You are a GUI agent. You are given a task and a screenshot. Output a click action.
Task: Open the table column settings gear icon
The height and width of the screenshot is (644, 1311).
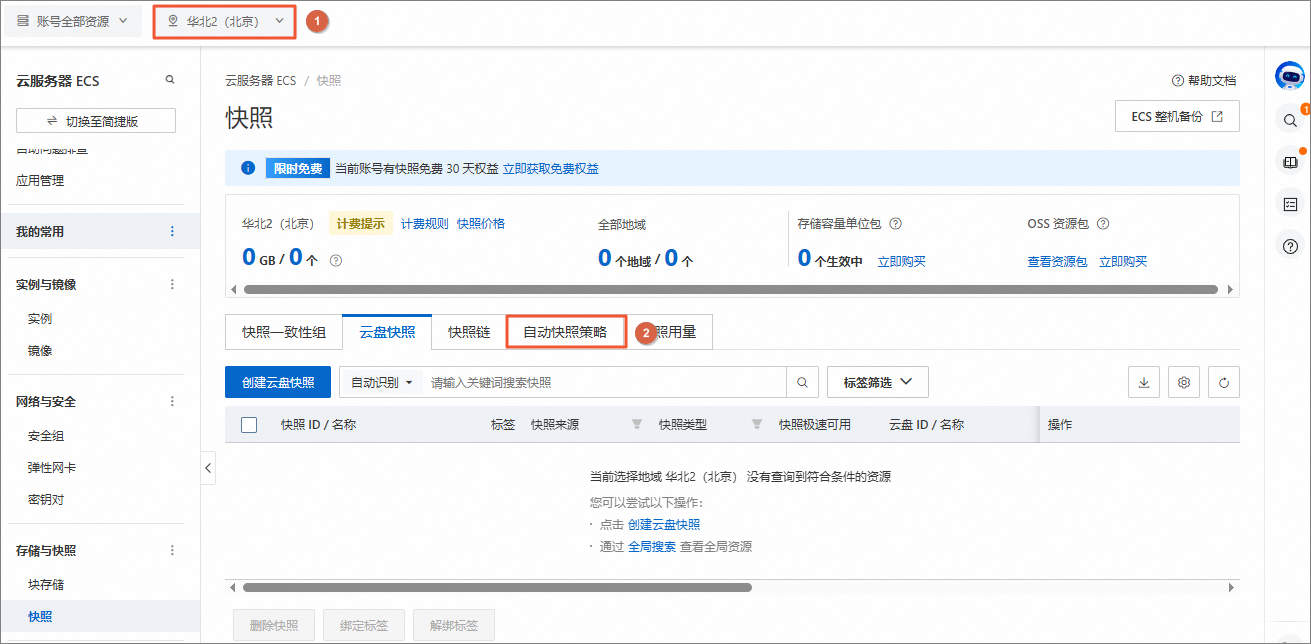pos(1184,382)
